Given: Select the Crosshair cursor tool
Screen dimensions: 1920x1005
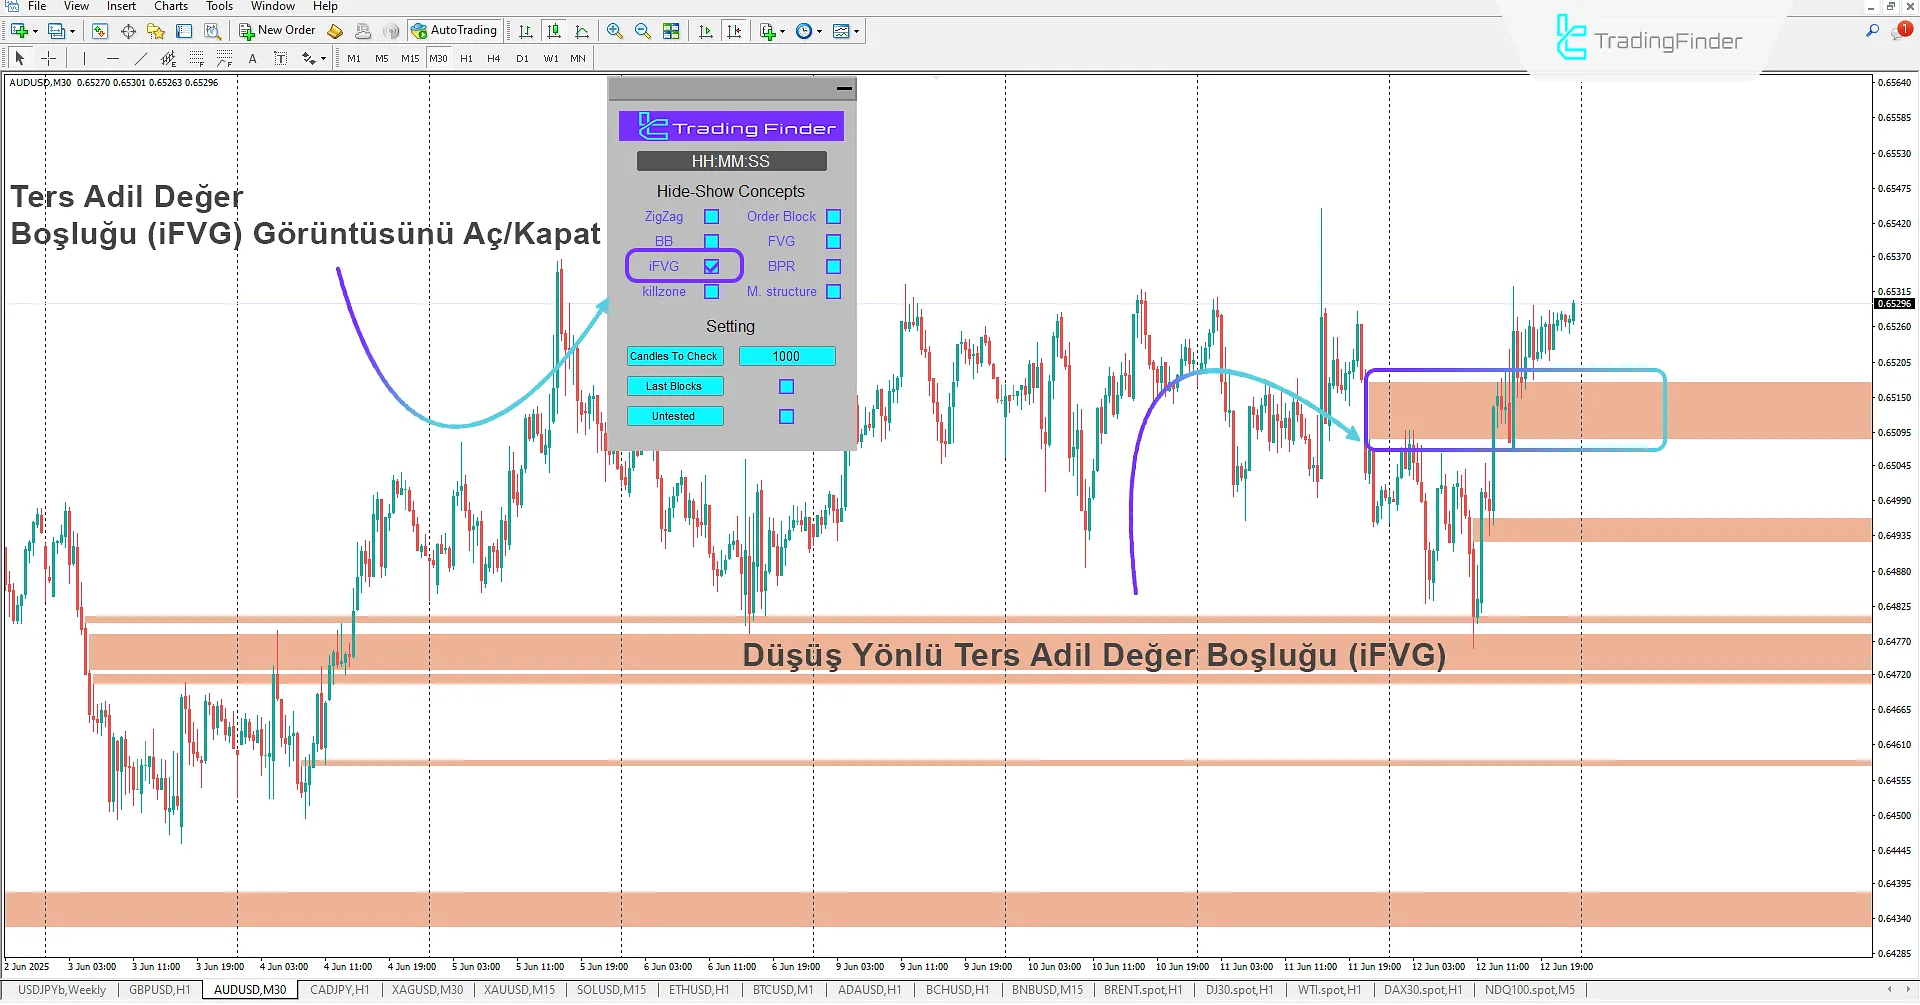Looking at the screenshot, I should point(48,59).
